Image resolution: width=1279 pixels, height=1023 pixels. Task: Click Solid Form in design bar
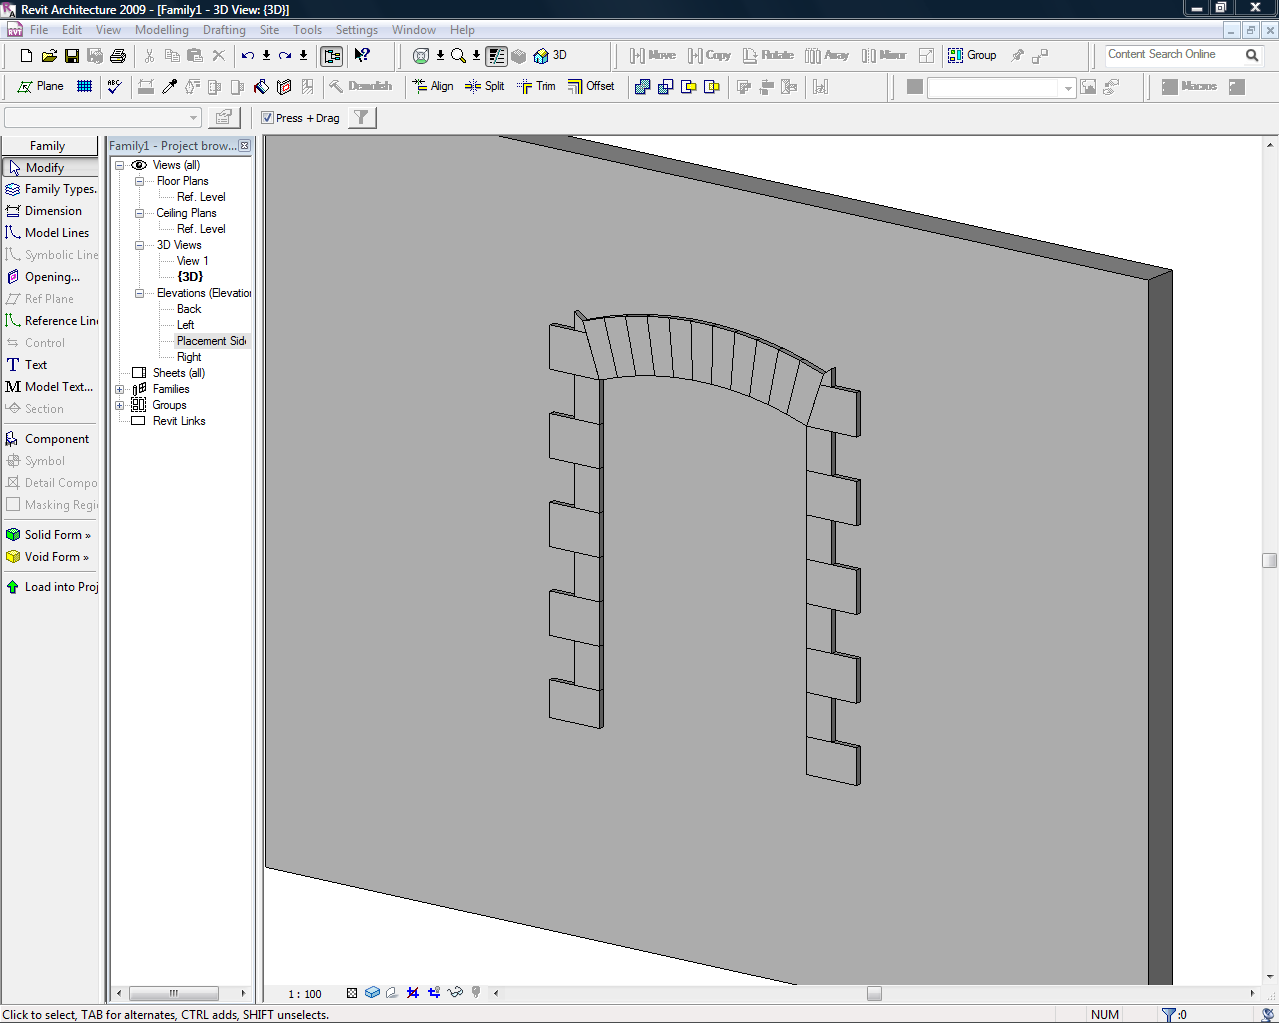[56, 535]
